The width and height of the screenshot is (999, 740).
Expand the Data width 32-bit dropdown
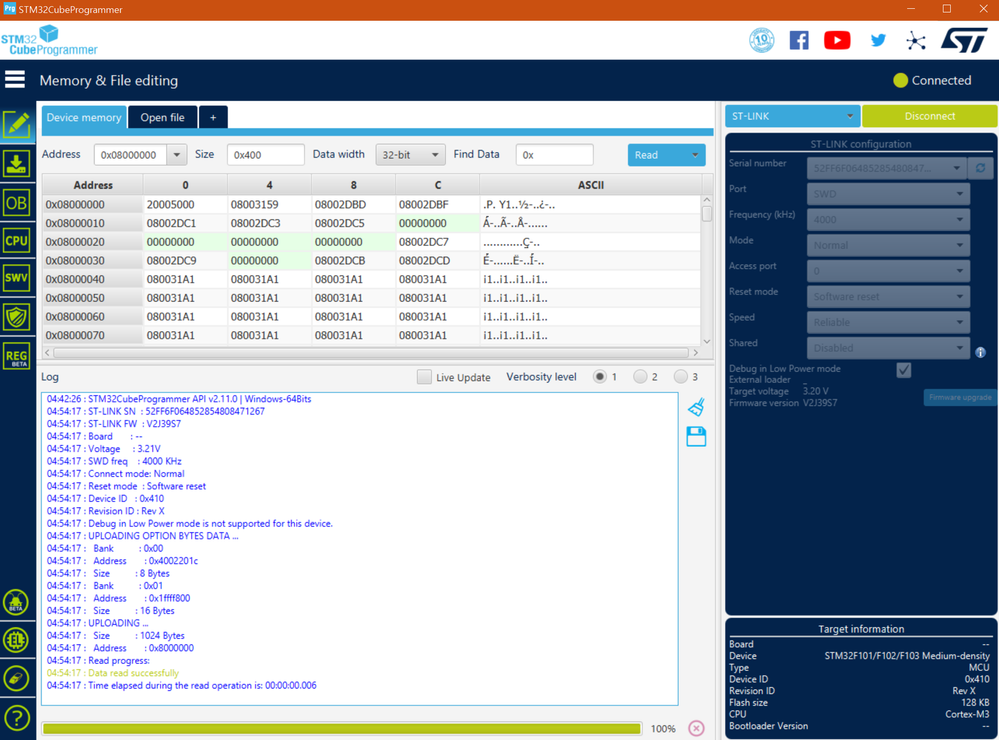pyautogui.click(x=410, y=155)
